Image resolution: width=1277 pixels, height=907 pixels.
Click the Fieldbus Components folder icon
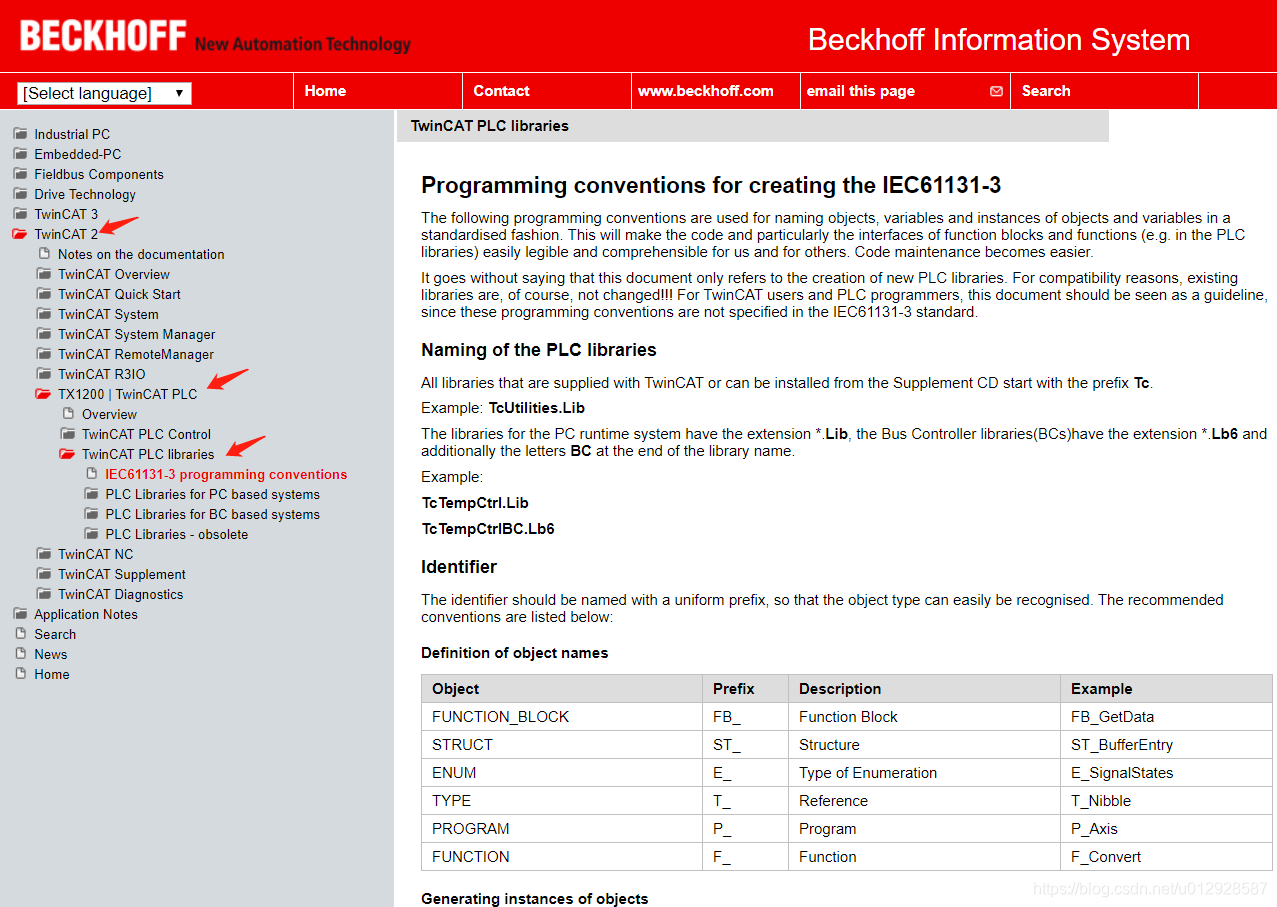(20, 174)
